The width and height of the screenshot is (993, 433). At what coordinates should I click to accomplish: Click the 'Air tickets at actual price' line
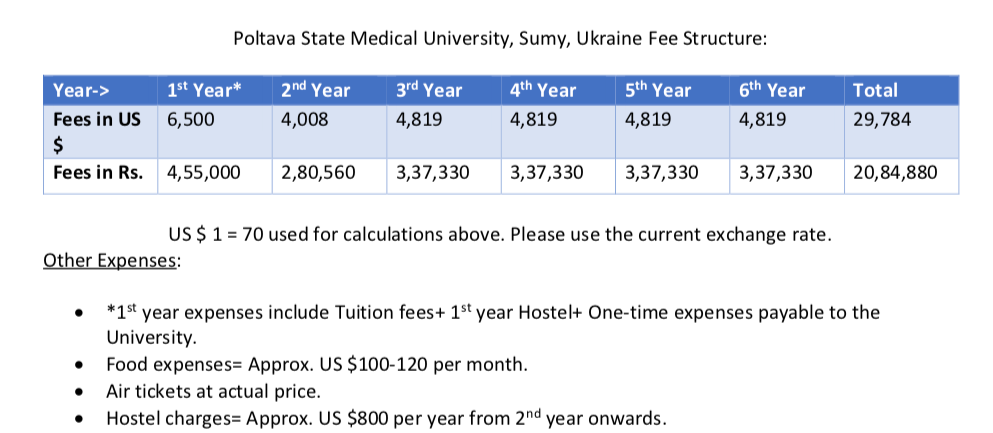point(213,392)
